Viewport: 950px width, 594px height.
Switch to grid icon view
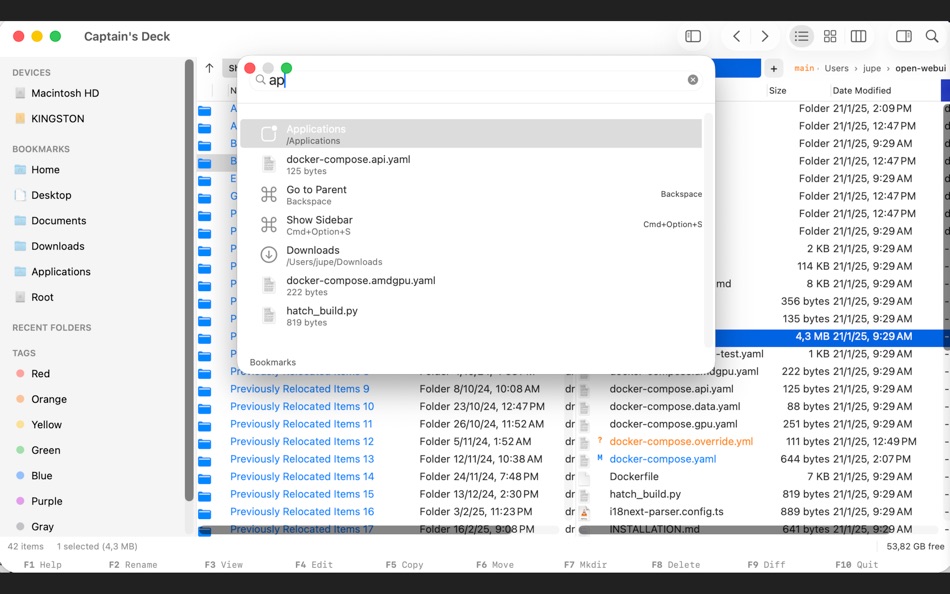[x=830, y=36]
